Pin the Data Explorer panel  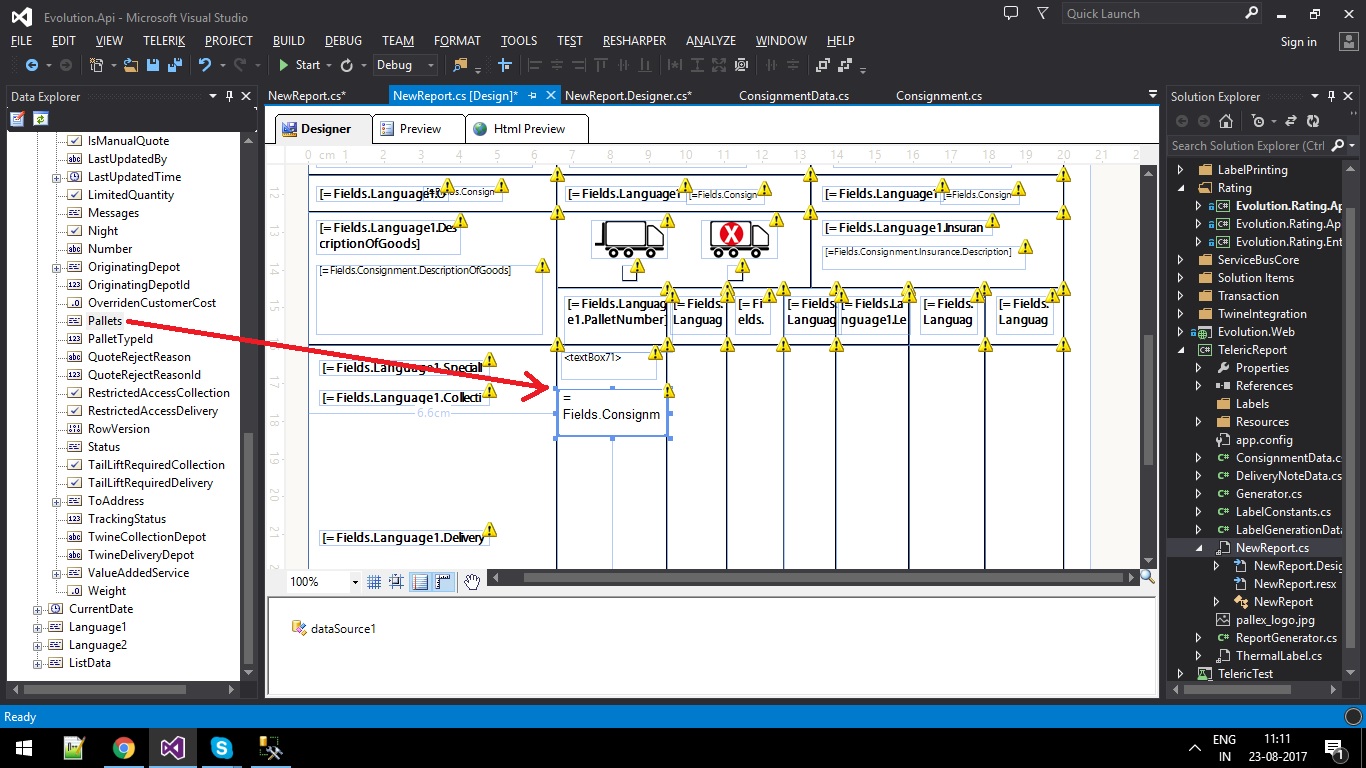click(x=230, y=96)
